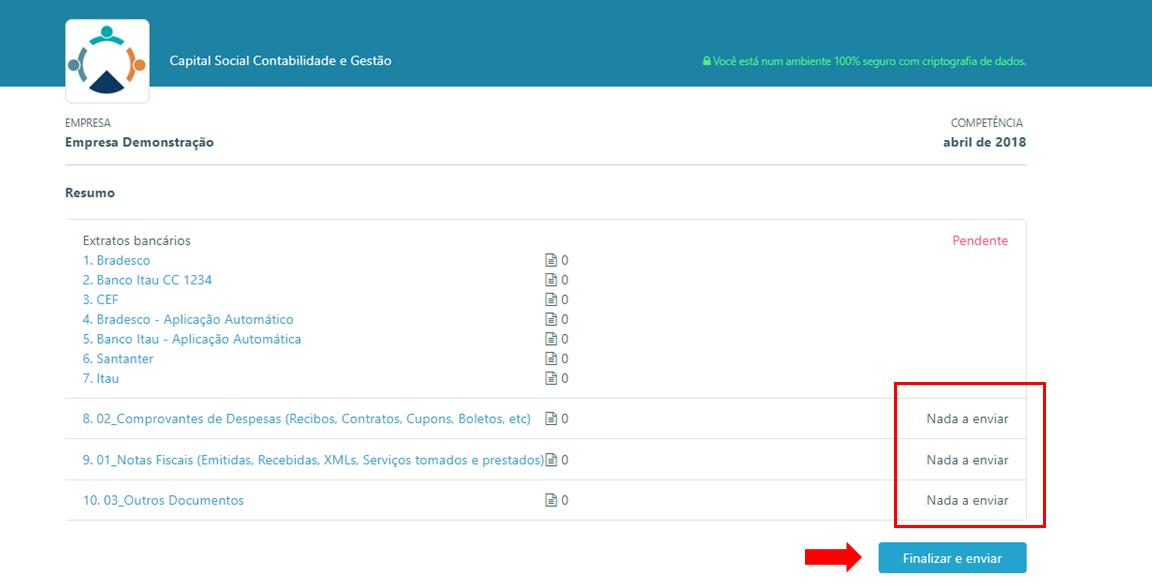
Task: Open the 6. Santanter statement link
Action: pyautogui.click(x=118, y=359)
